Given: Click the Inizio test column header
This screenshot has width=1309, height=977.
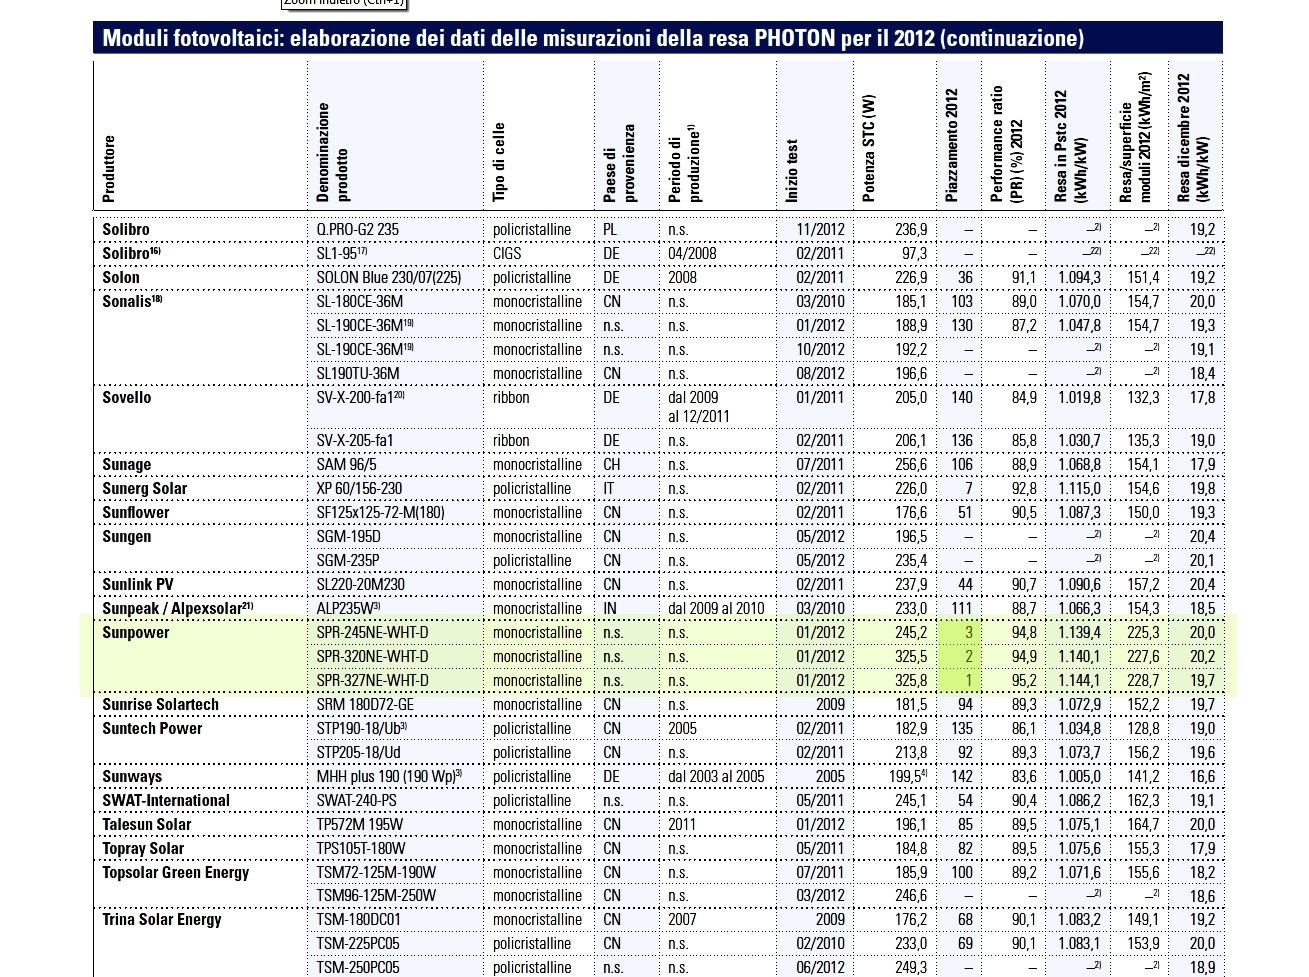Looking at the screenshot, I should [792, 171].
